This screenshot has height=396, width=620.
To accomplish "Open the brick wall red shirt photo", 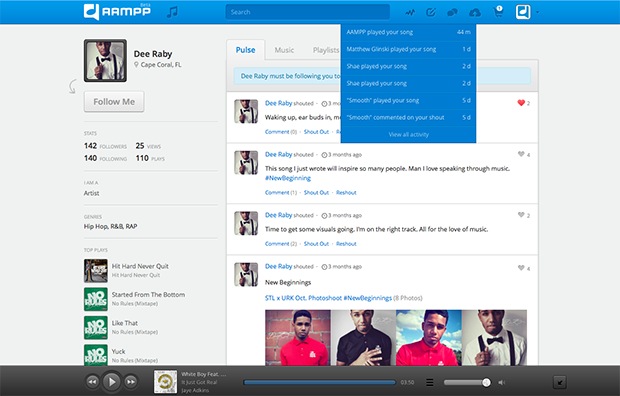I will [298, 337].
